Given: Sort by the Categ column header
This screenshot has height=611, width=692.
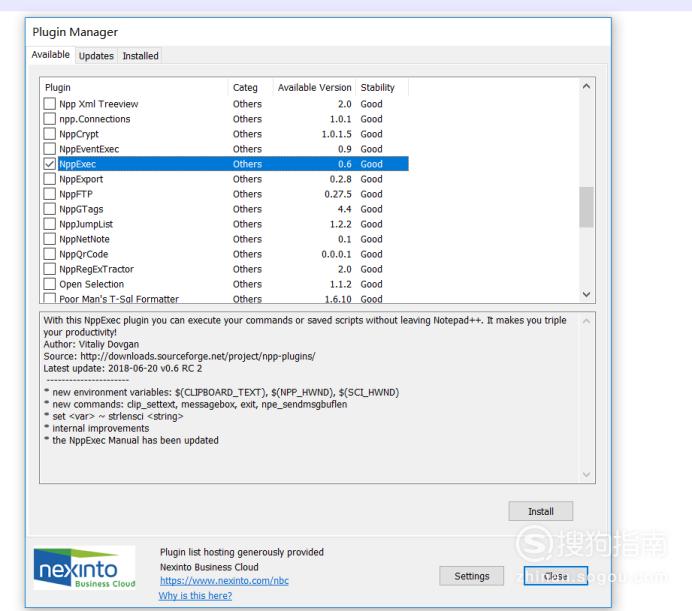Looking at the screenshot, I should 250,87.
